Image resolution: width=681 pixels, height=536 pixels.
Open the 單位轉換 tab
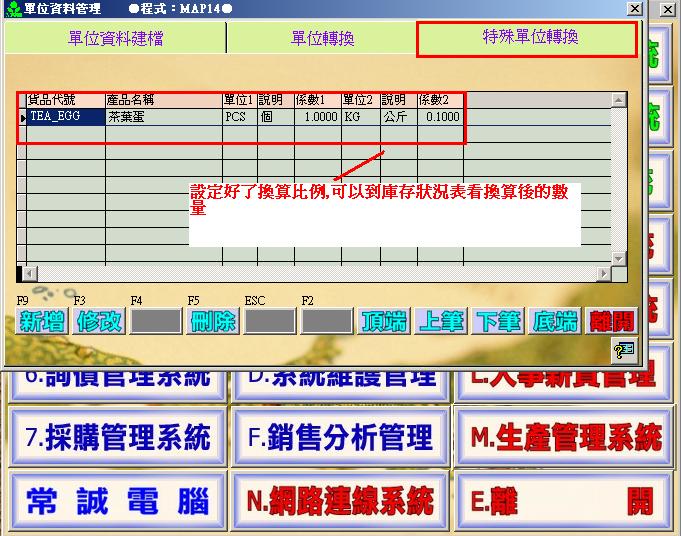(x=322, y=39)
